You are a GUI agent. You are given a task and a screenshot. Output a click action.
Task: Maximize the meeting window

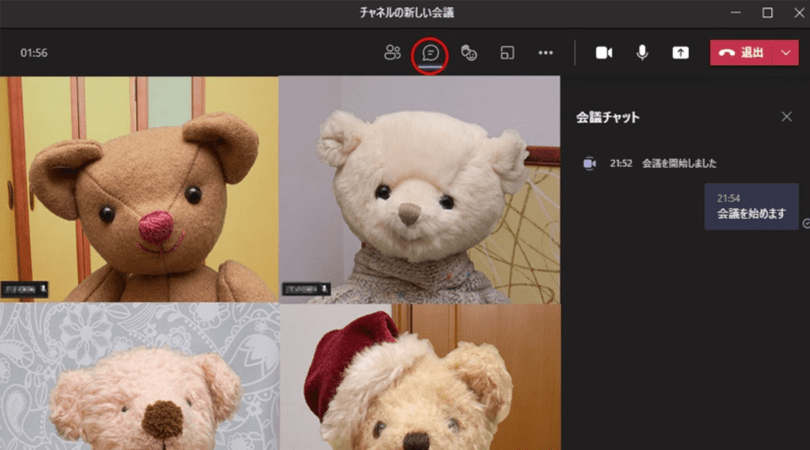click(768, 12)
